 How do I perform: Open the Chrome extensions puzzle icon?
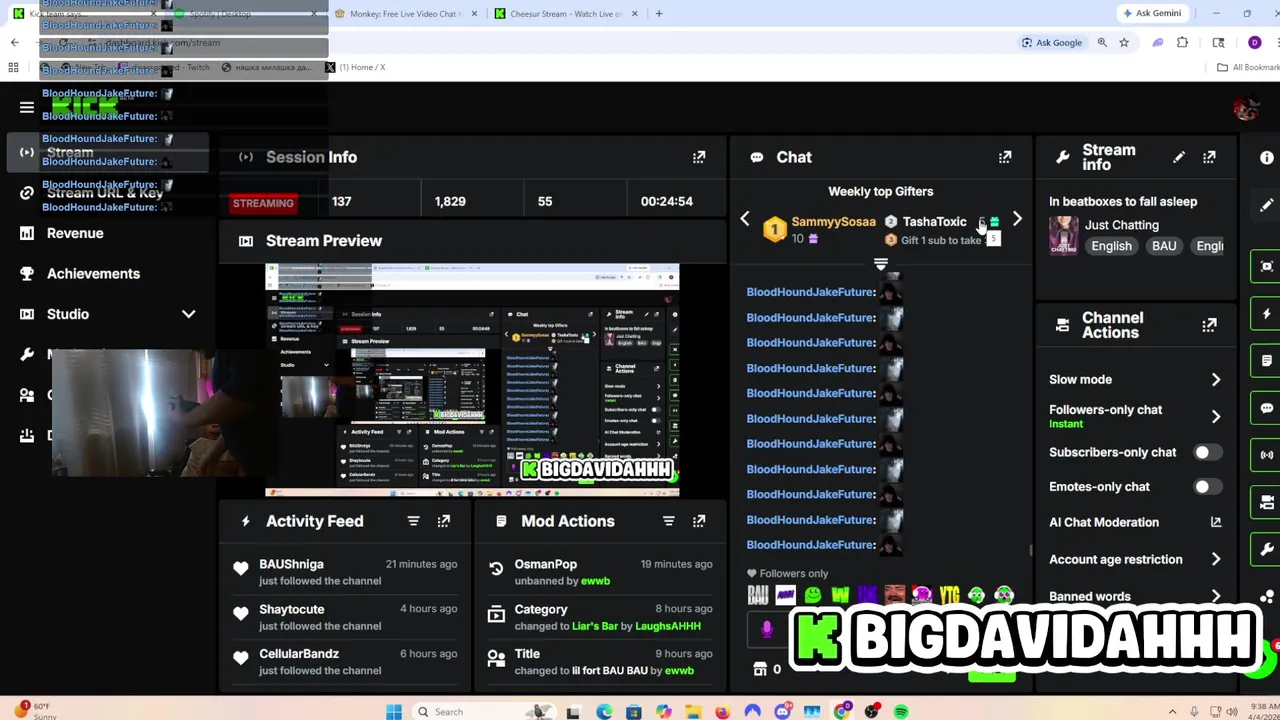coord(1183,43)
